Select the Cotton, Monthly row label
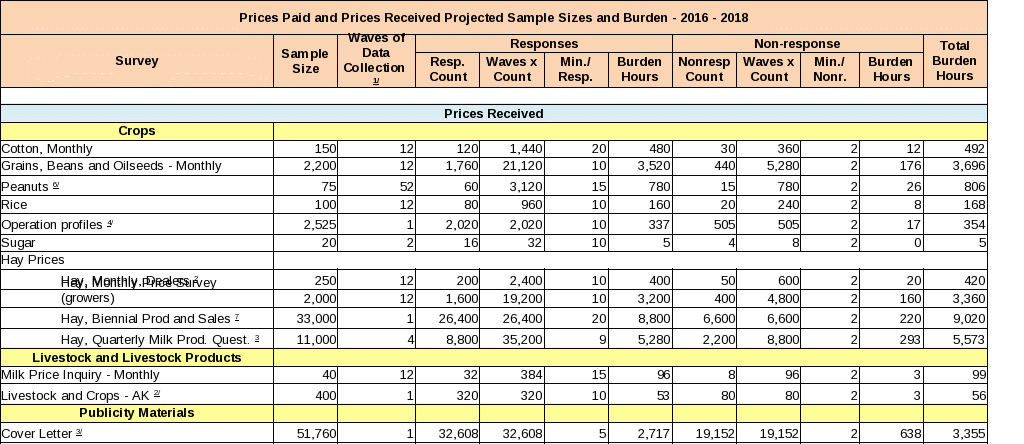This screenshot has width=1024, height=444. click(44, 148)
